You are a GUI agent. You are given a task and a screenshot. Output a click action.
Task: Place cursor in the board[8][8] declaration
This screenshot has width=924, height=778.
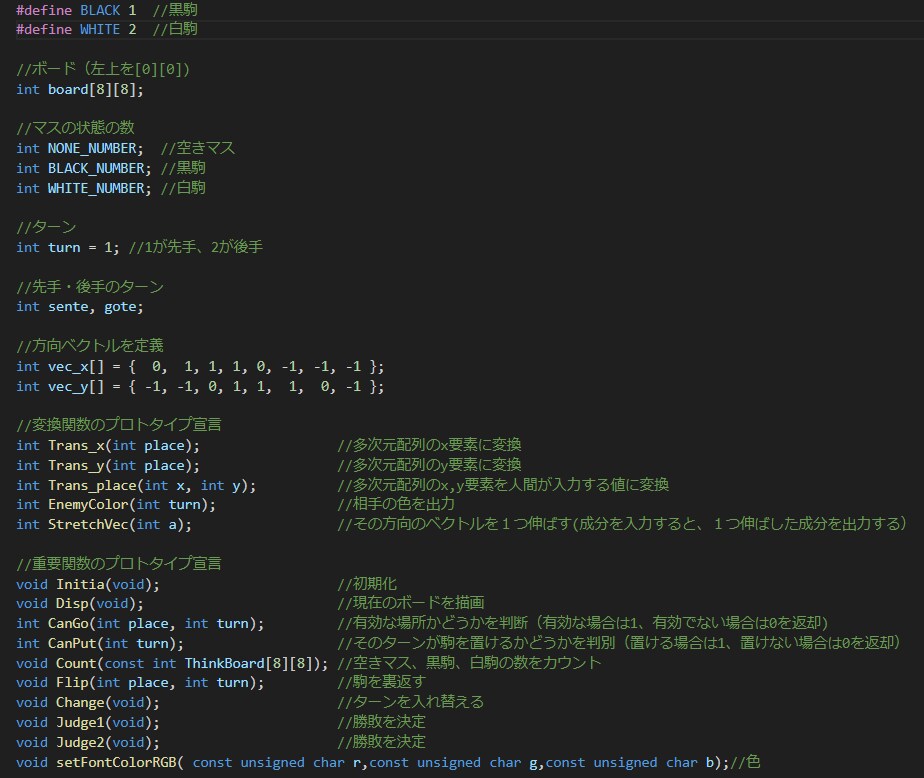point(70,89)
